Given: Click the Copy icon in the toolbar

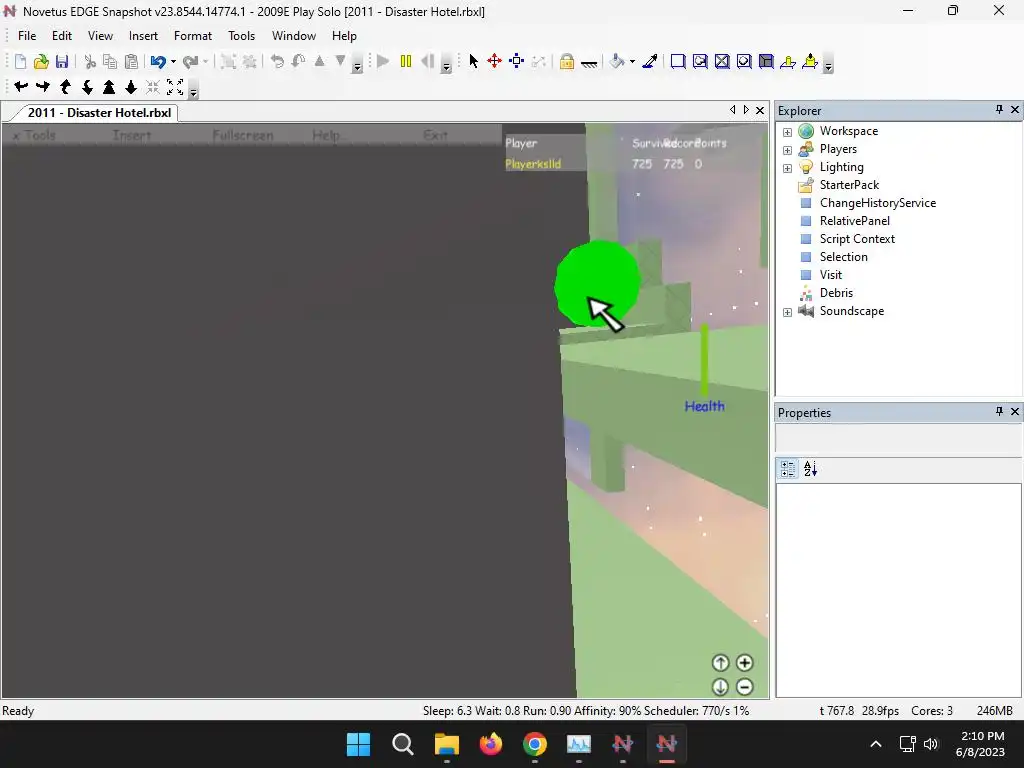Looking at the screenshot, I should [x=110, y=61].
